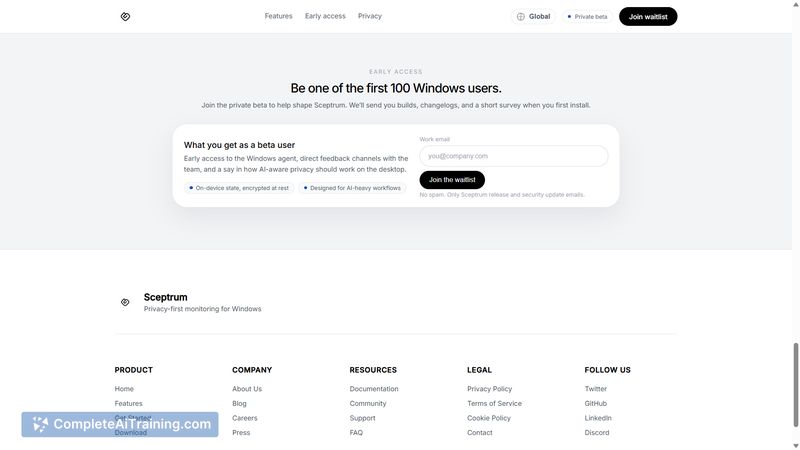Open the Global region selector

click(534, 16)
